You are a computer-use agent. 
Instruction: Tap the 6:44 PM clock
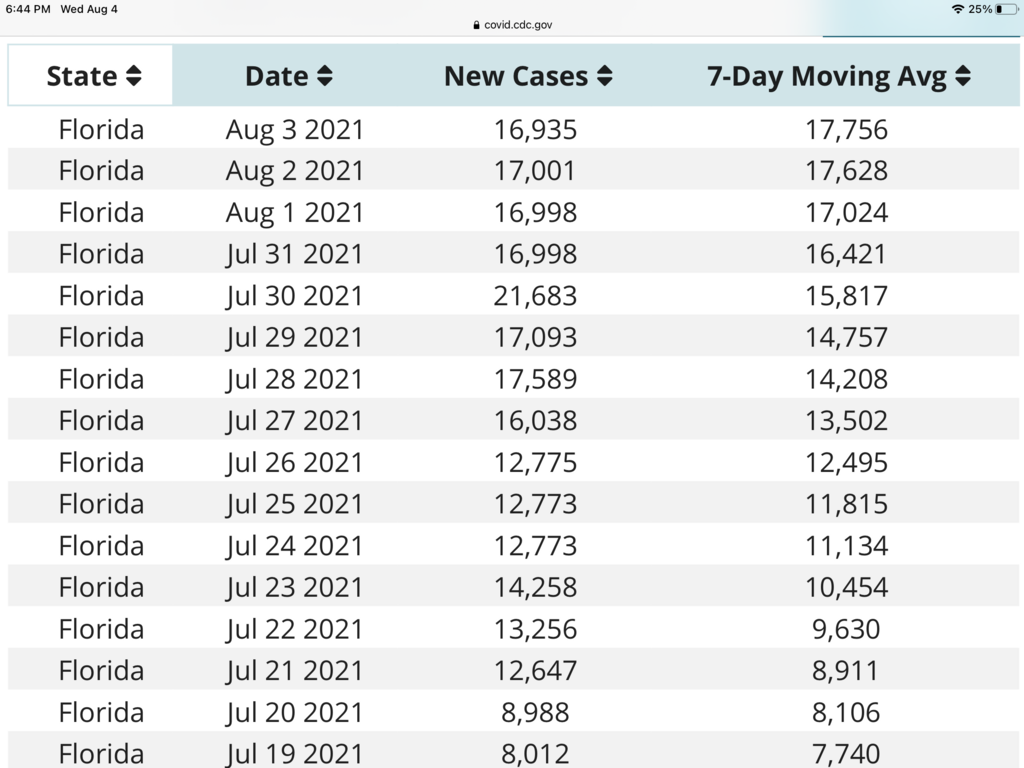[28, 9]
